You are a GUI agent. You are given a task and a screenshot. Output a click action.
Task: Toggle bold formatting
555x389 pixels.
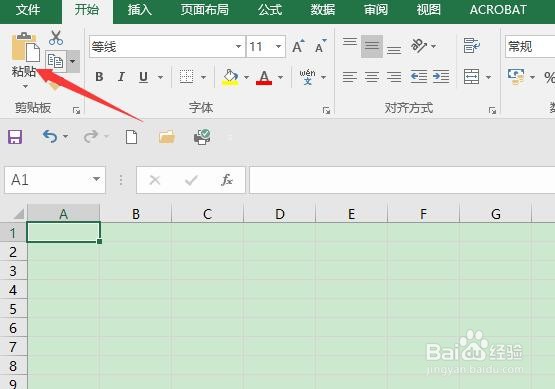click(x=99, y=77)
